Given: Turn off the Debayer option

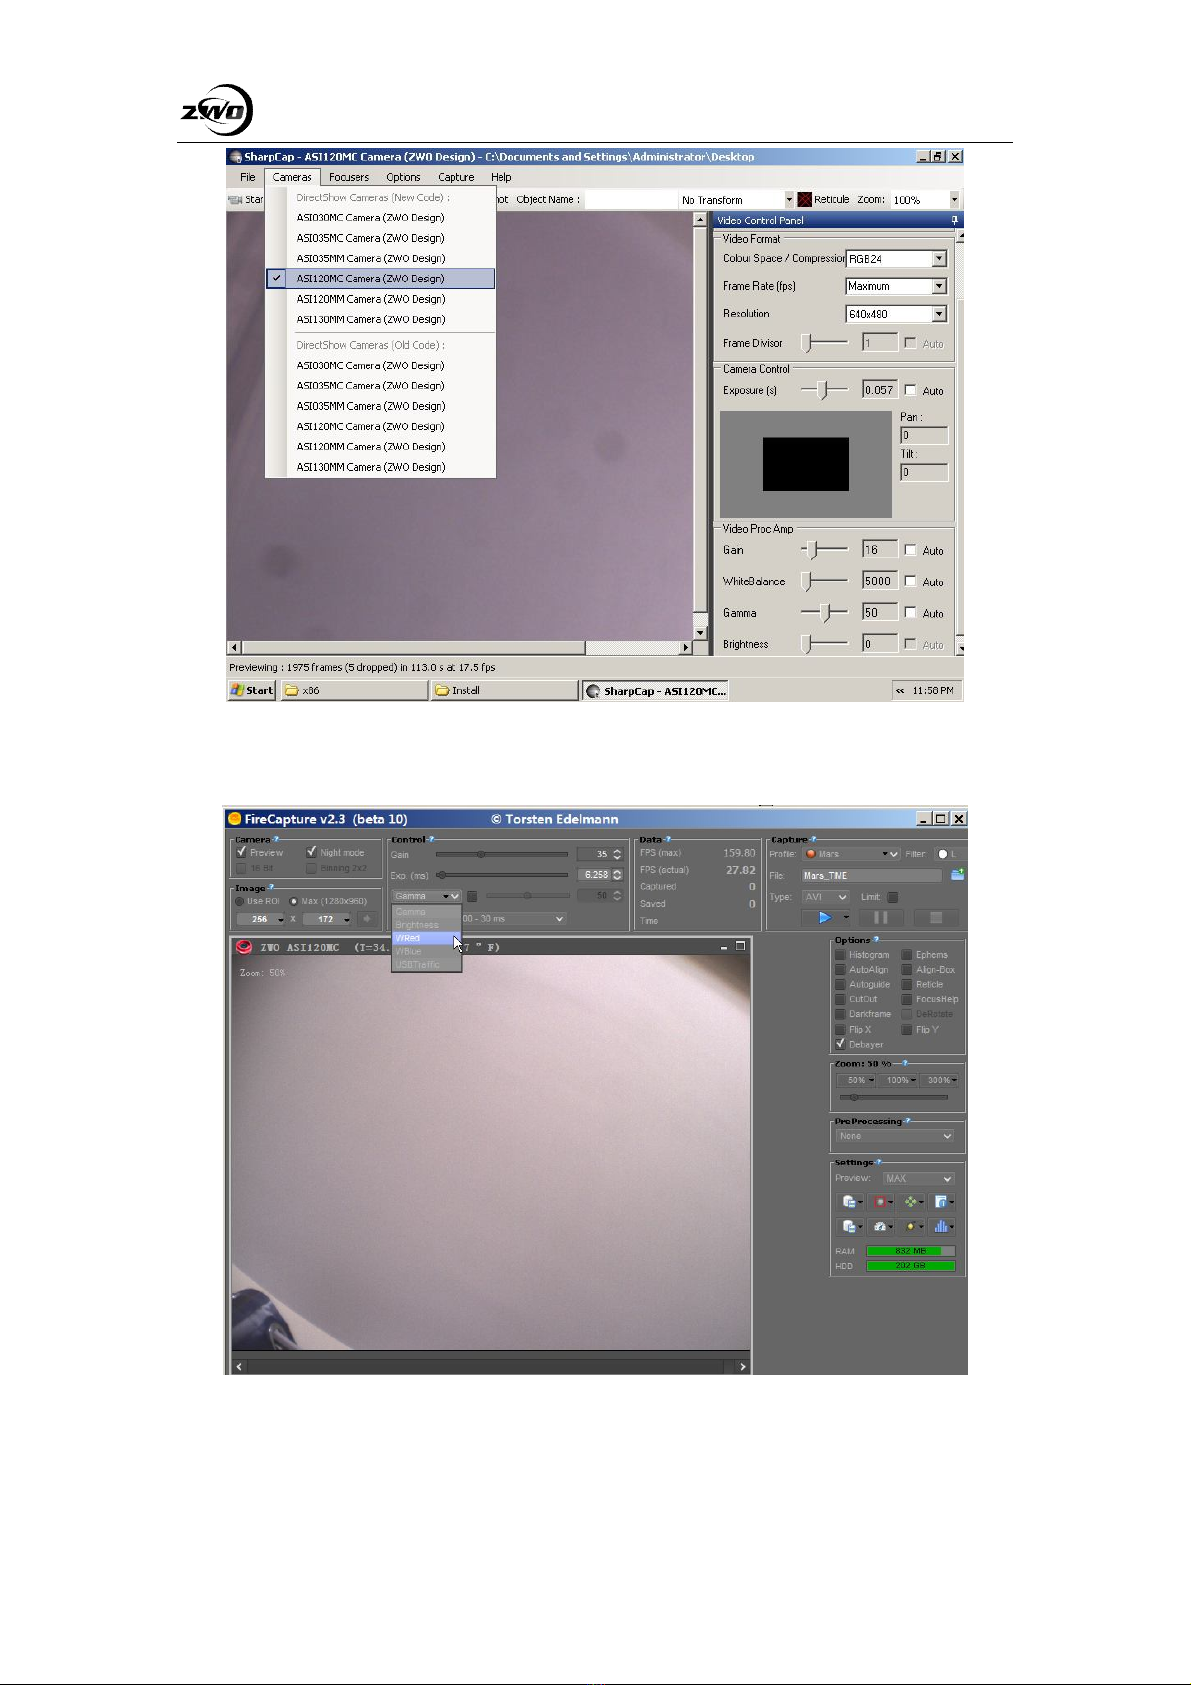Looking at the screenshot, I should click(840, 1043).
